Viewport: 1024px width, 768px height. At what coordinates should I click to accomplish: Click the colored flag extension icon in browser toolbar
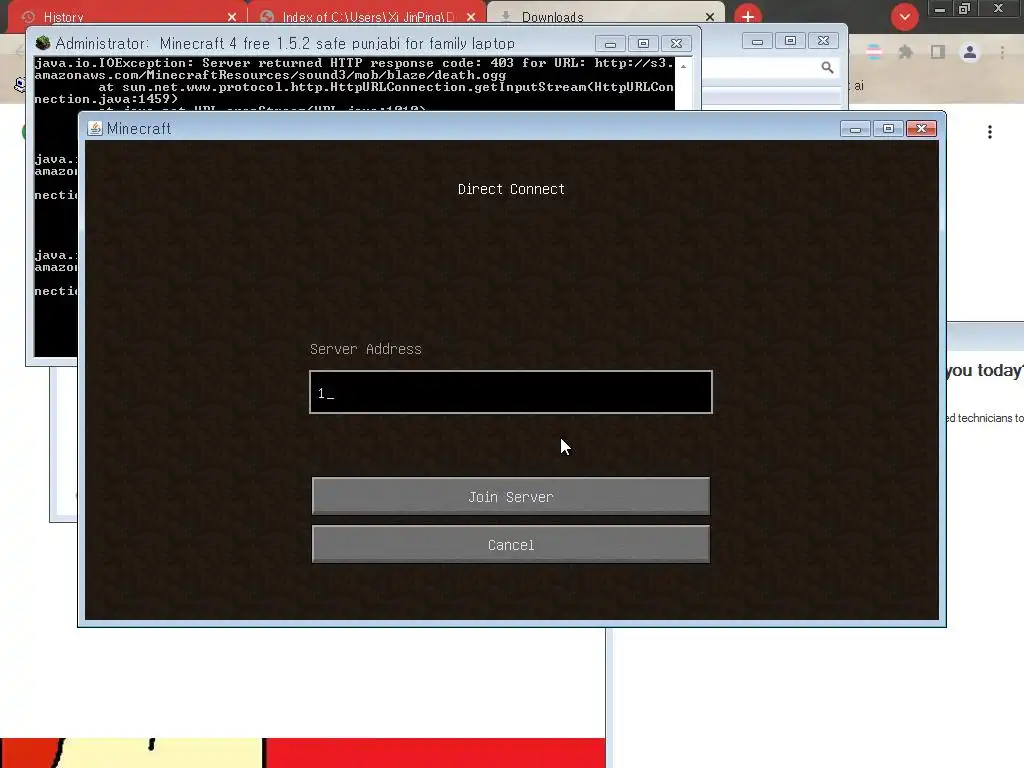click(x=874, y=52)
